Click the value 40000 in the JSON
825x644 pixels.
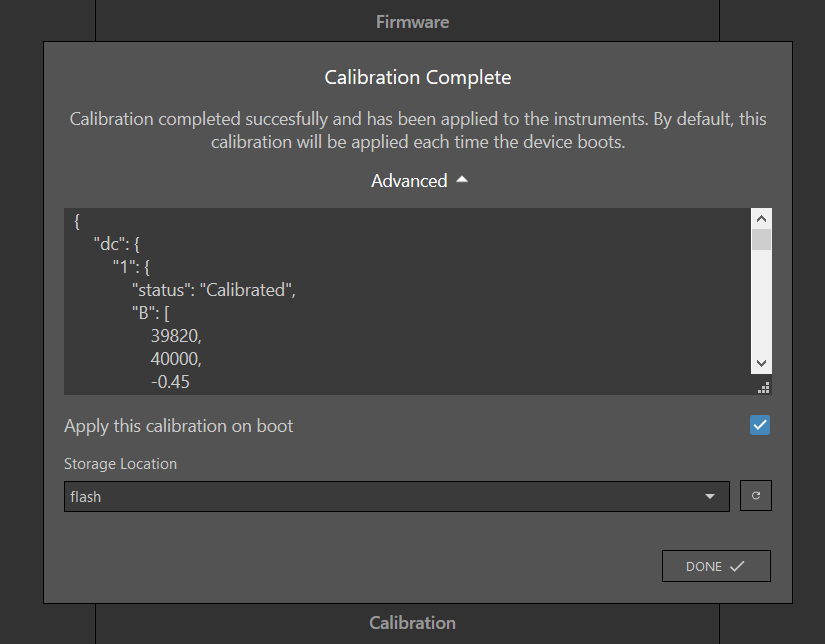coord(176,359)
